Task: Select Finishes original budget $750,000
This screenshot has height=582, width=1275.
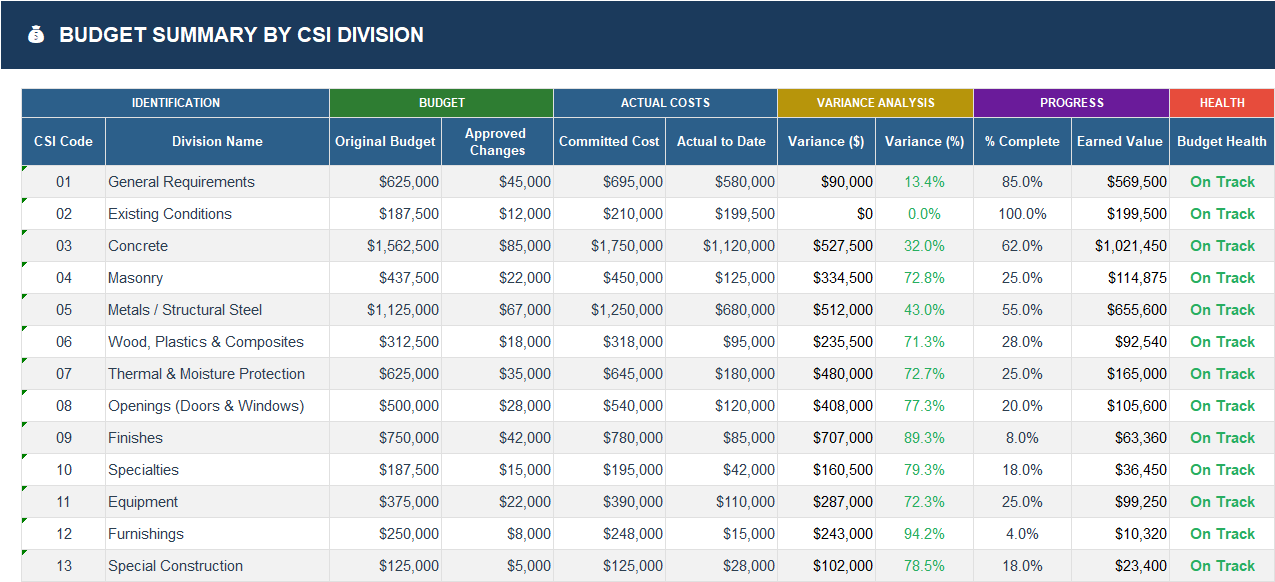Action: 385,438
